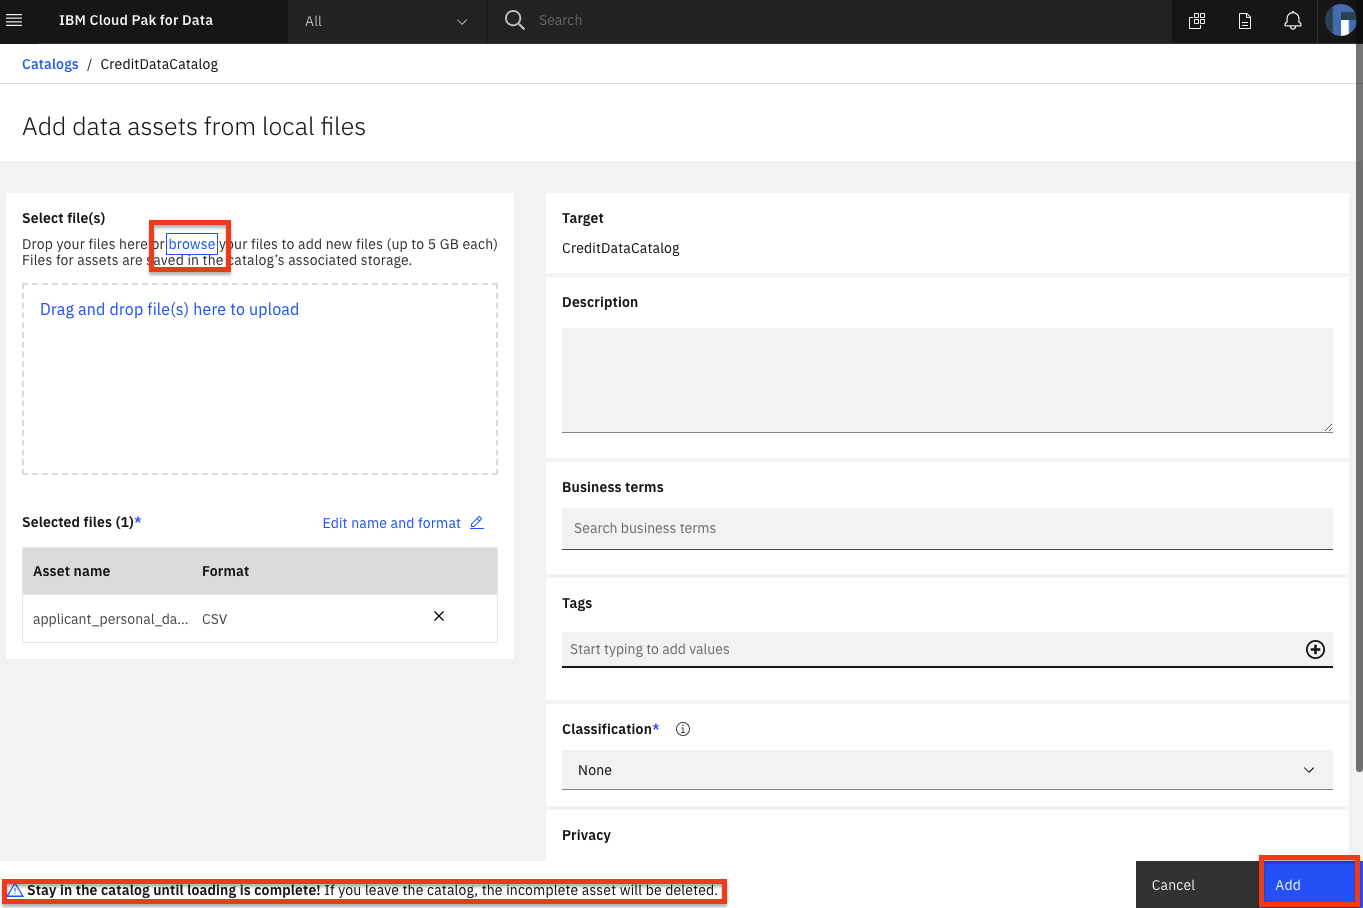Open the document icon in header
This screenshot has width=1363, height=908.
[x=1245, y=21]
